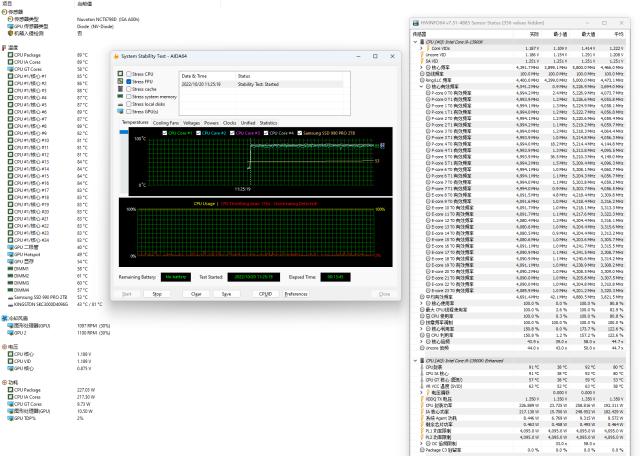Toggle CPU Core #3 graph checkbox
Image resolution: width=640 pixels, height=456 pixels.
tap(232, 133)
